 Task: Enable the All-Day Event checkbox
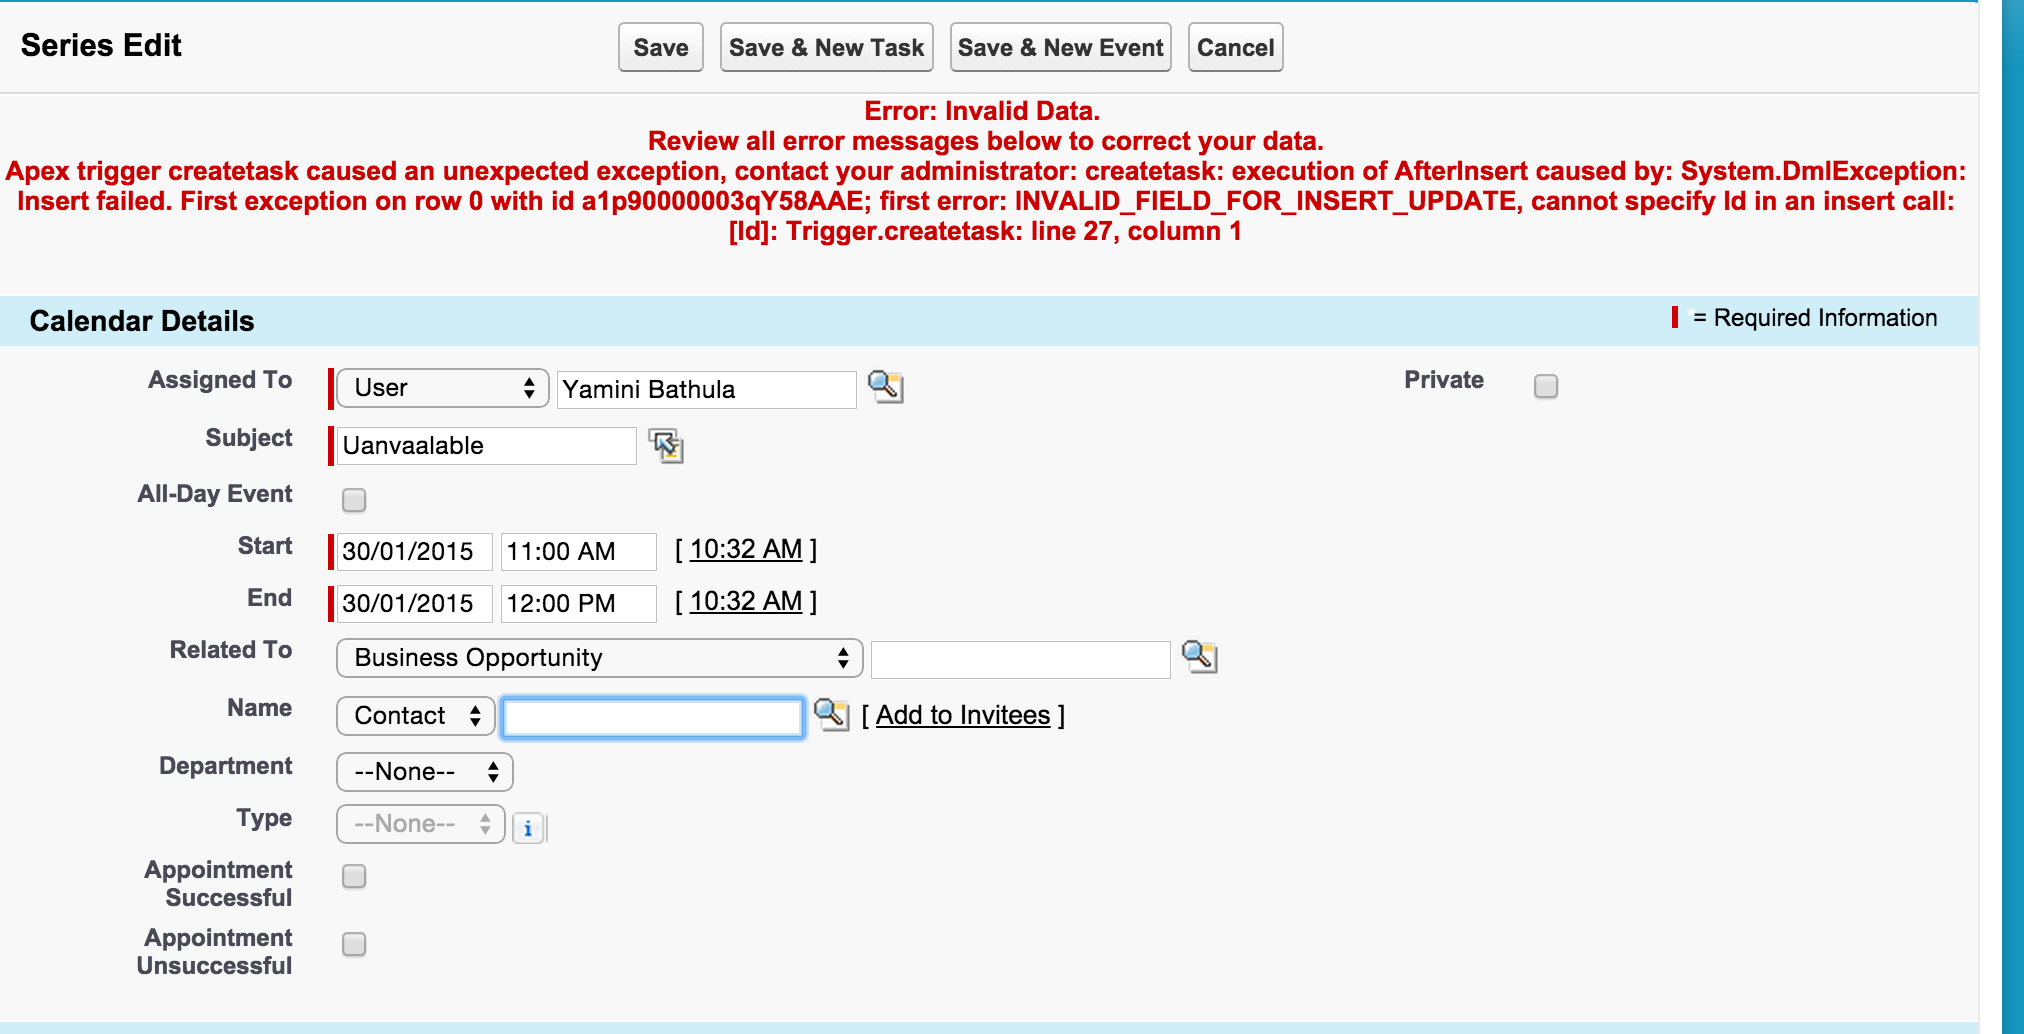pos(354,500)
